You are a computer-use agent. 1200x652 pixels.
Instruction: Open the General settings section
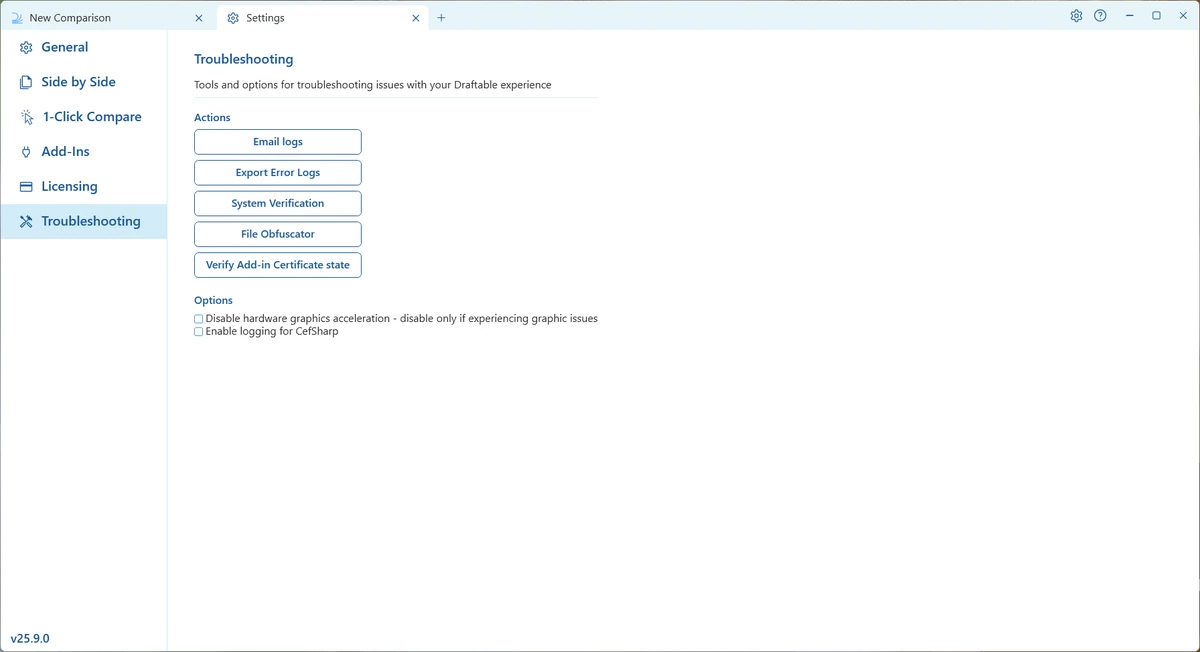click(x=83, y=47)
